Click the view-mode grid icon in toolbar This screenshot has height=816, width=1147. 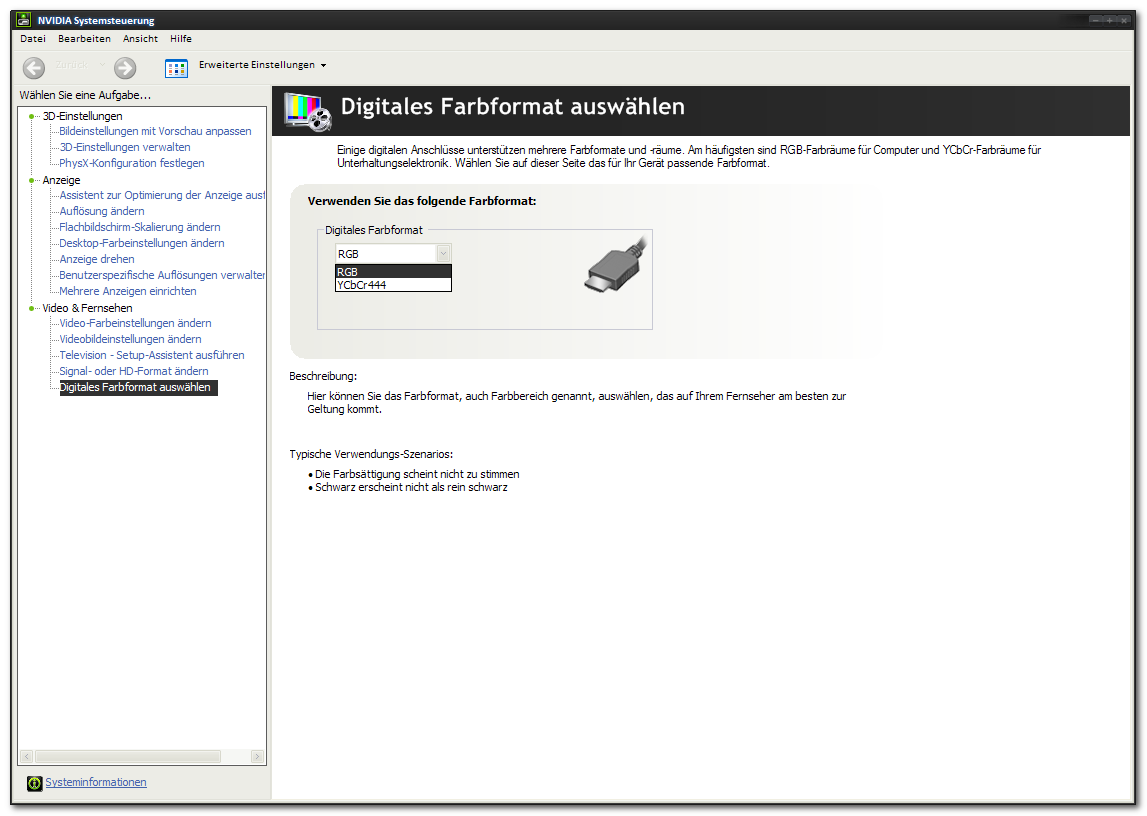[176, 69]
